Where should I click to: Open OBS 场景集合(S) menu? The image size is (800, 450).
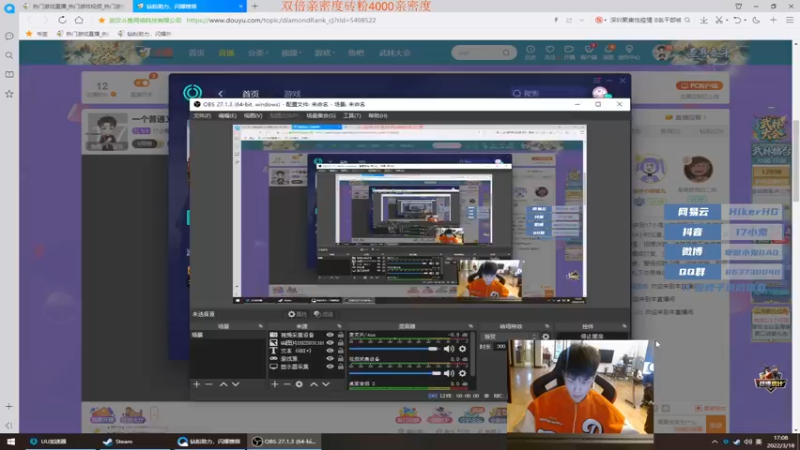(x=321, y=116)
